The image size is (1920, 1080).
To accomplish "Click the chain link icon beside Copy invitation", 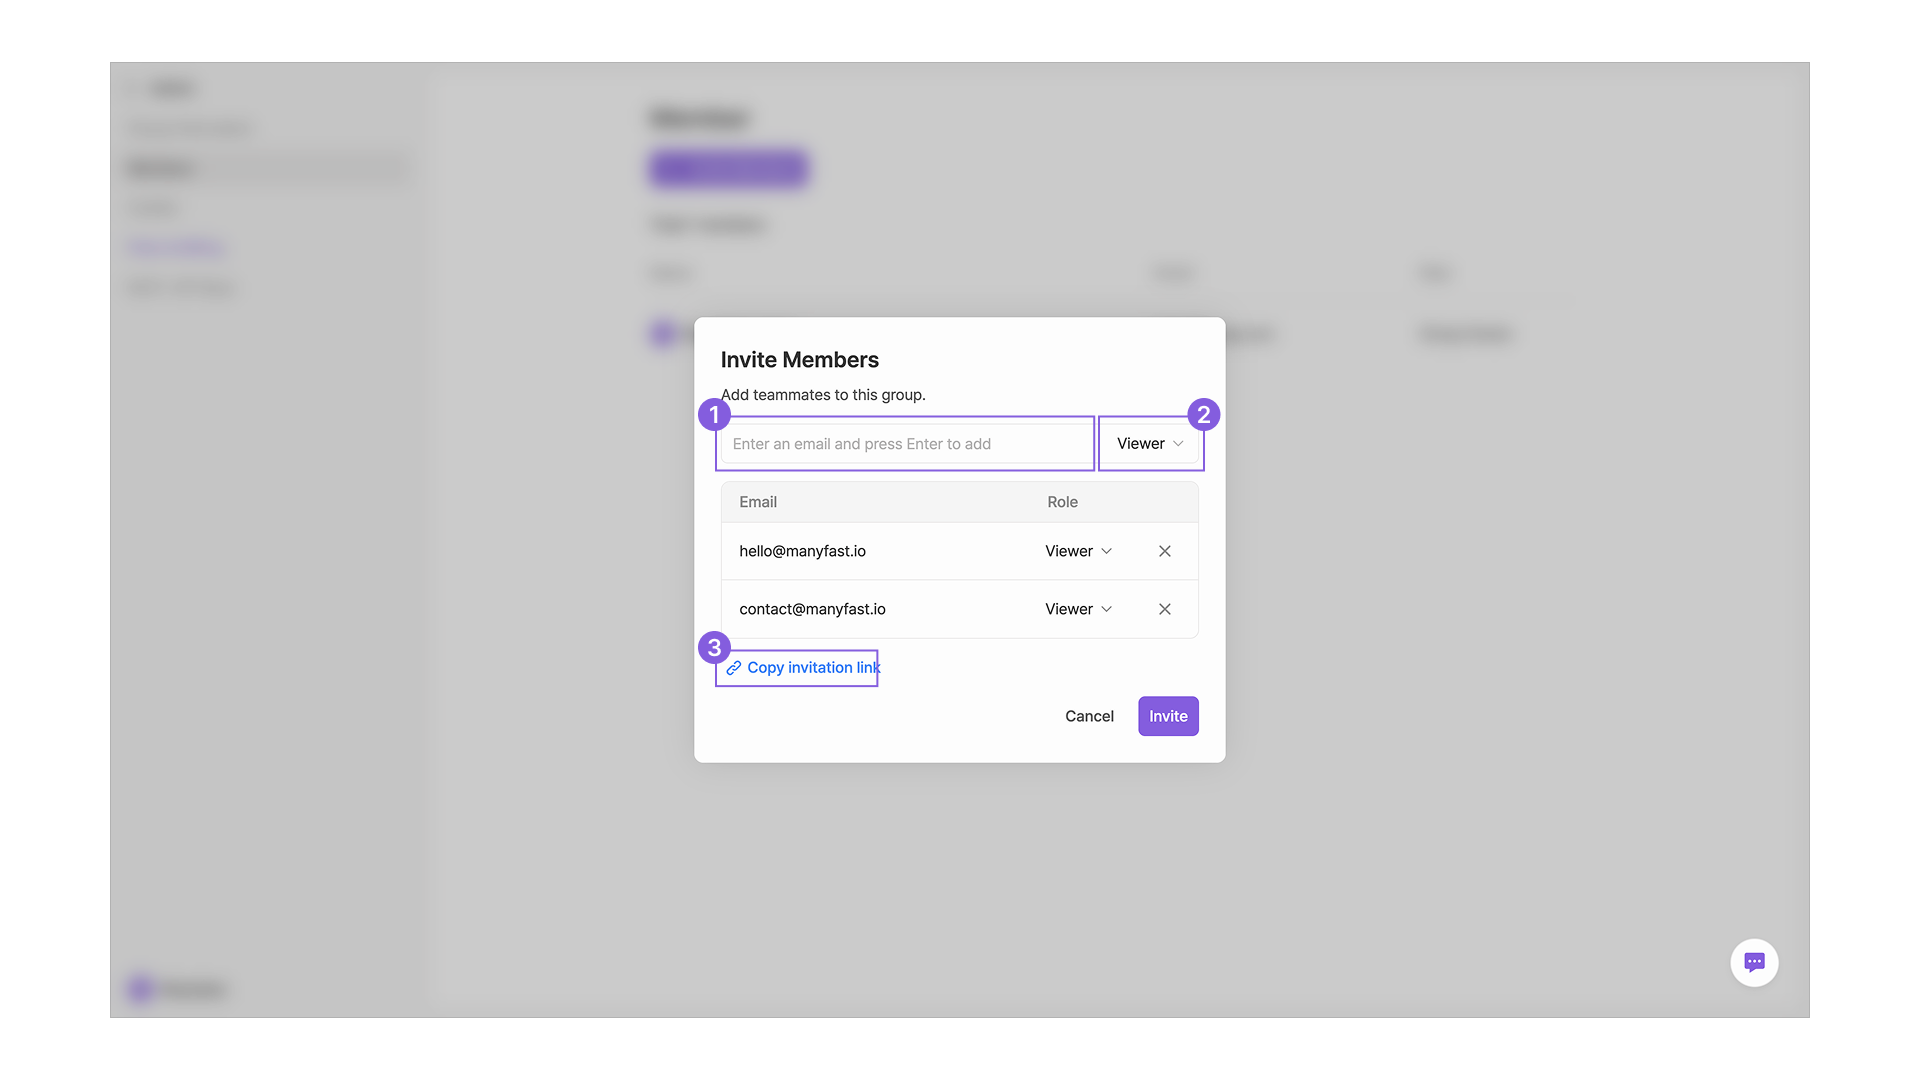I will (x=734, y=668).
